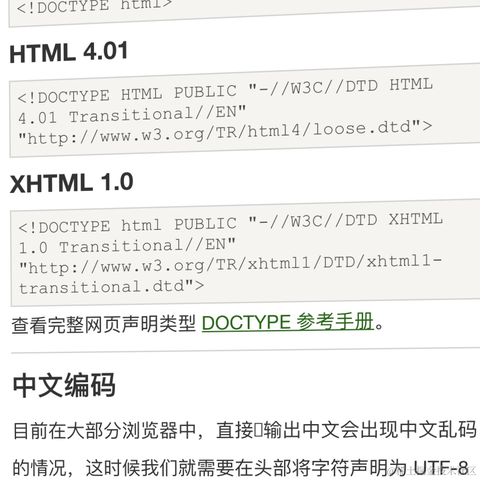Click the text 查看完整网页声明类型
Screen dimensions: 480x480
104,324
